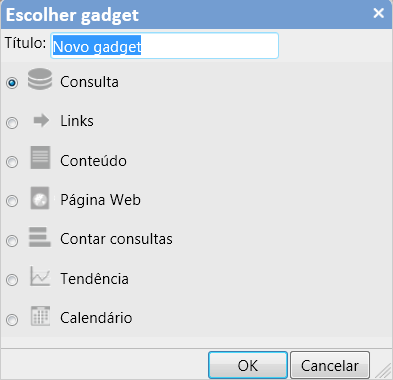The width and height of the screenshot is (393, 380).
Task: Pick the Tendência radio button
Action: coord(12,280)
